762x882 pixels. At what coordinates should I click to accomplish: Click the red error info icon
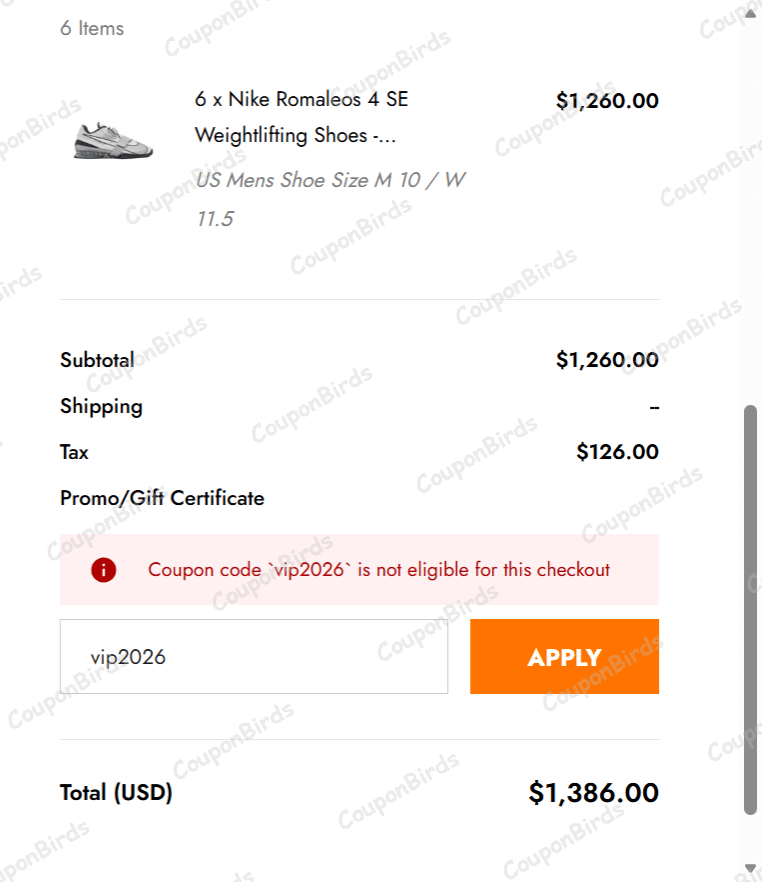point(103,570)
